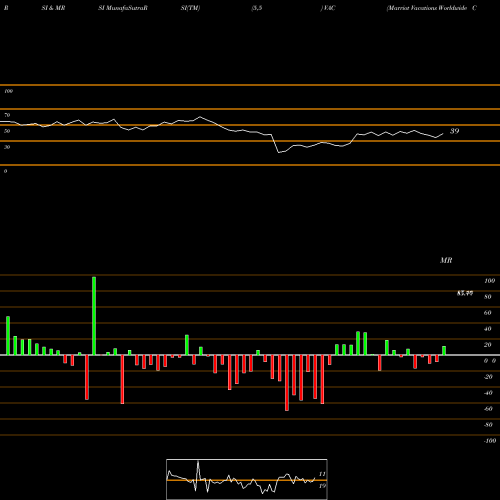Click the '60' label on MR axis
The width and height of the screenshot is (500, 500).
488,313
